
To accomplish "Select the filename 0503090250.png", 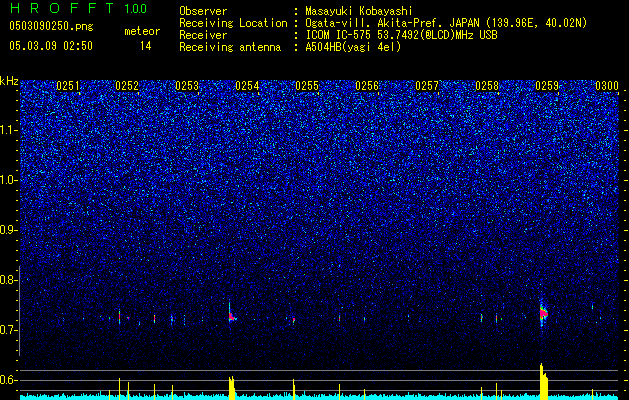I will [x=51, y=26].
